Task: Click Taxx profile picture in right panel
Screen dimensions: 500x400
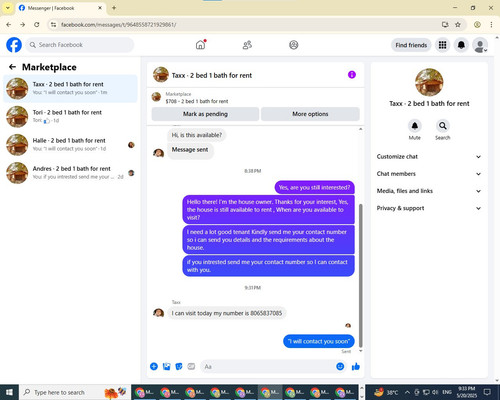Action: point(429,82)
